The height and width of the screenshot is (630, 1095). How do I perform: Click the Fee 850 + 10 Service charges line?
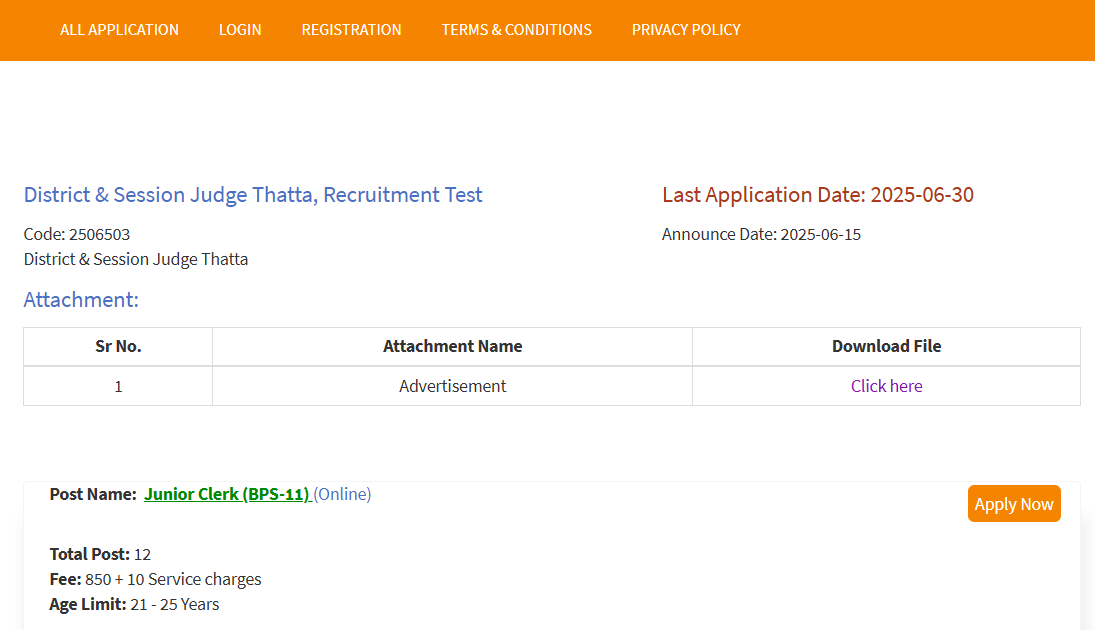155,580
